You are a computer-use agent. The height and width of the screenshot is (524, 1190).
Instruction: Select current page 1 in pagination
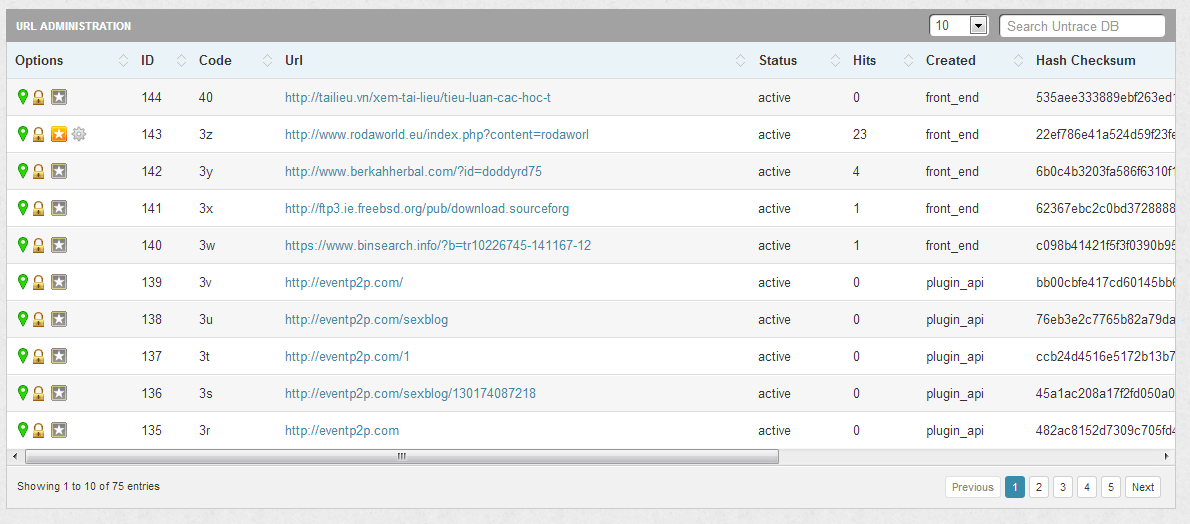[1015, 488]
